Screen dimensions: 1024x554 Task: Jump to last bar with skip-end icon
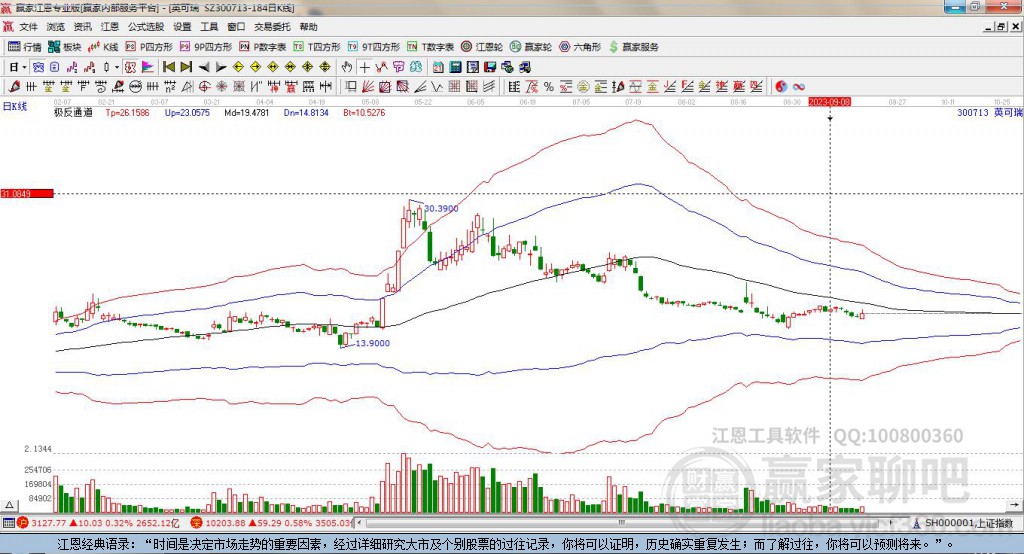click(x=186, y=67)
